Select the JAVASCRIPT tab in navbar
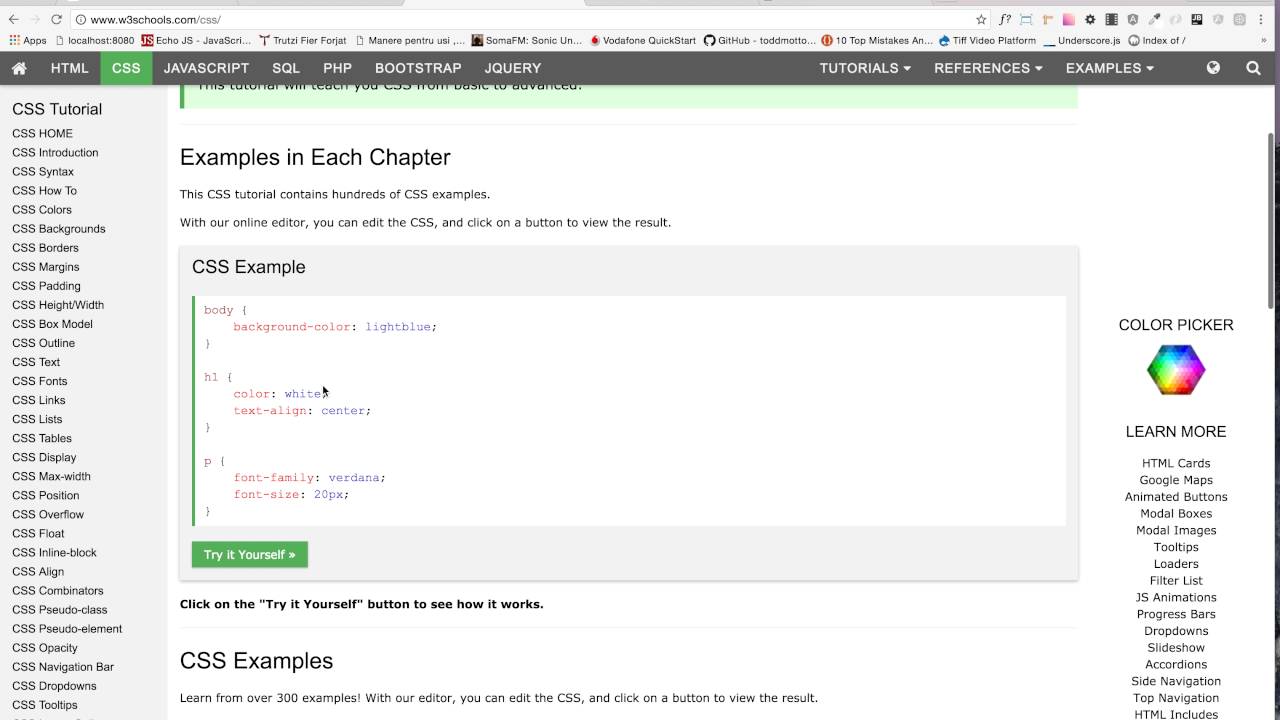The image size is (1280, 720). (206, 68)
